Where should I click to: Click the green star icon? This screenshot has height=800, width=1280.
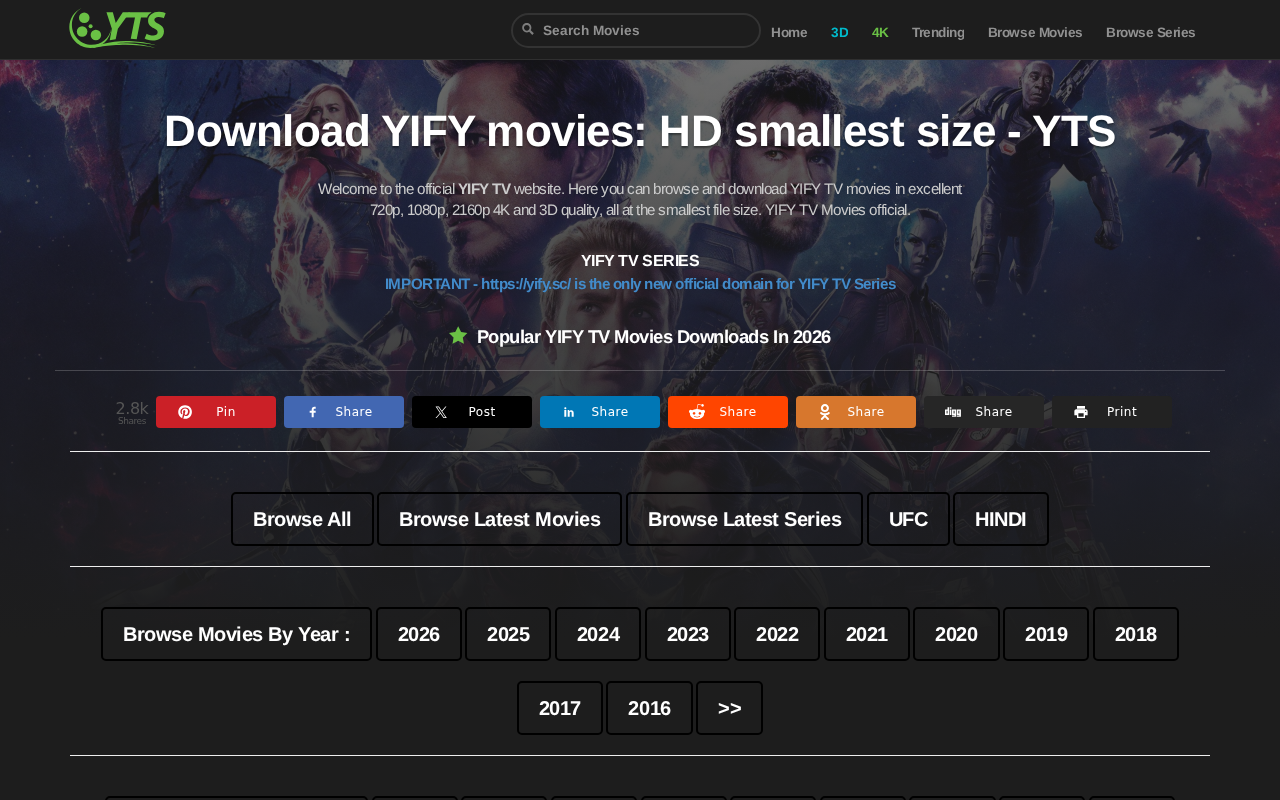click(458, 336)
